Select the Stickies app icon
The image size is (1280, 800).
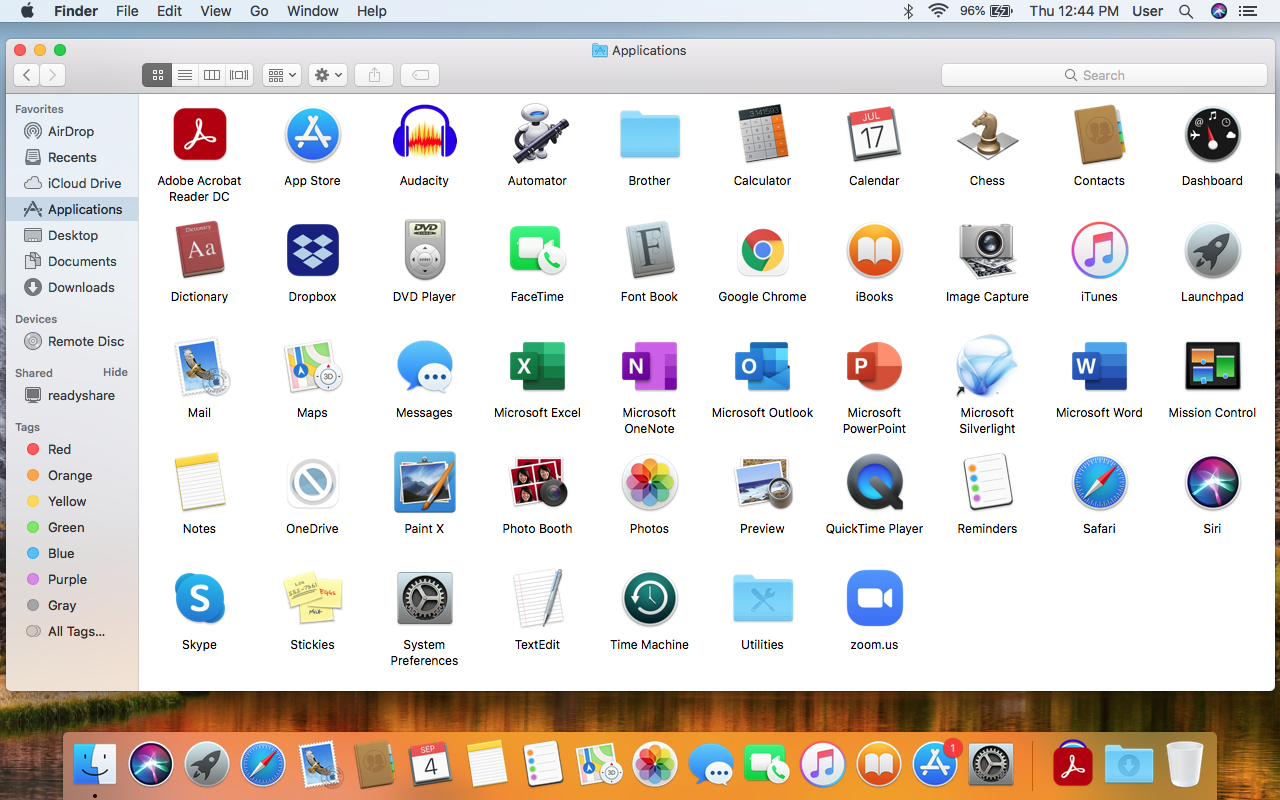(312, 598)
